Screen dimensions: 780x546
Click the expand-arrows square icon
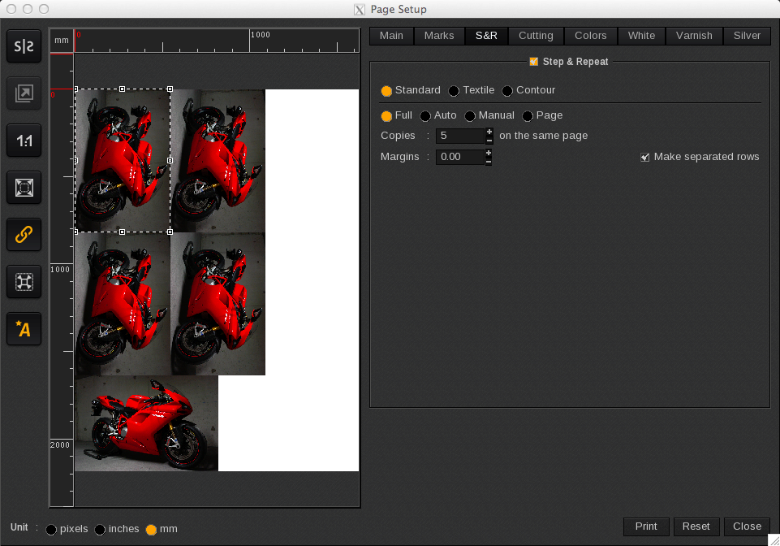click(24, 282)
